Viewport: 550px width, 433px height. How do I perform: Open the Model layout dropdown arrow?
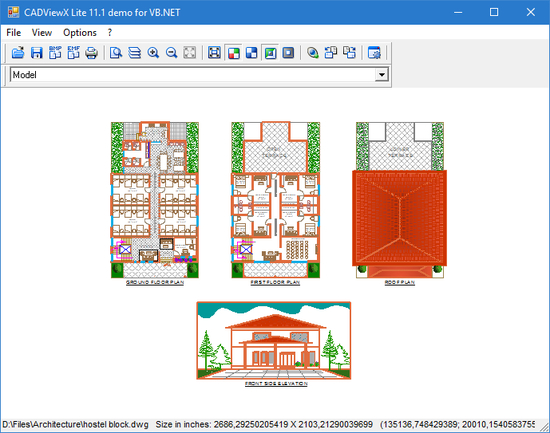click(382, 74)
